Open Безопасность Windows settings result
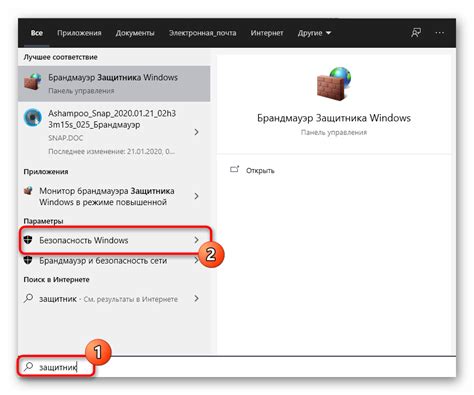This screenshot has width=474, height=395. coord(115,240)
